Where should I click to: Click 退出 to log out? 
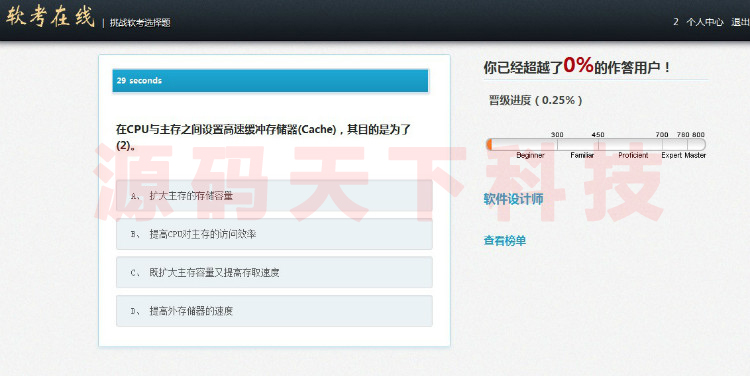pyautogui.click(x=740, y=22)
